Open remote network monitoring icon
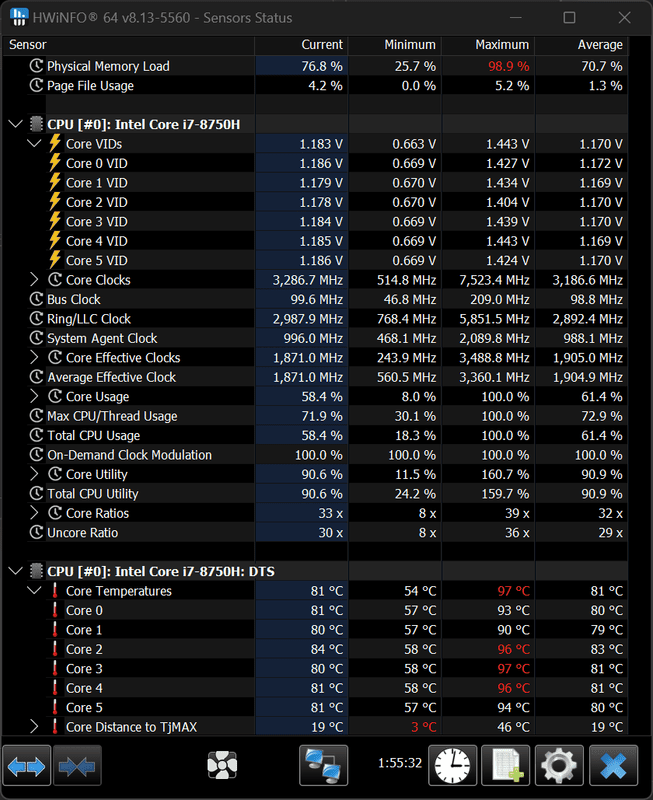This screenshot has width=653, height=800. (323, 765)
